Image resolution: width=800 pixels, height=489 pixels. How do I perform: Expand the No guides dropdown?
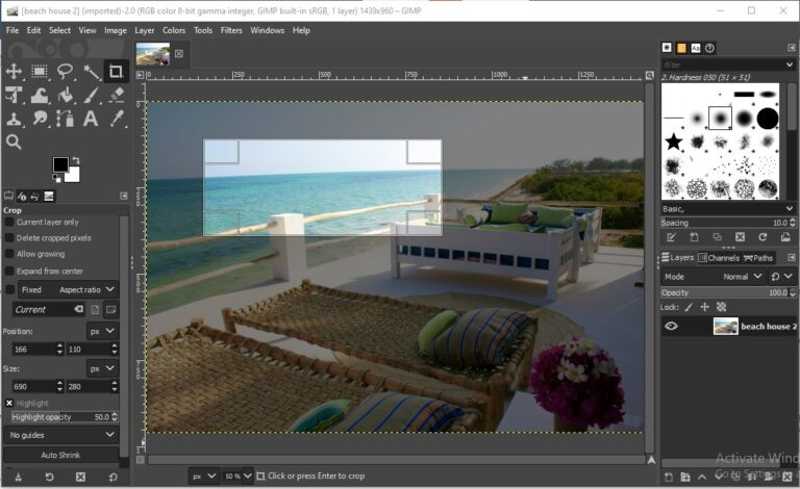62,435
